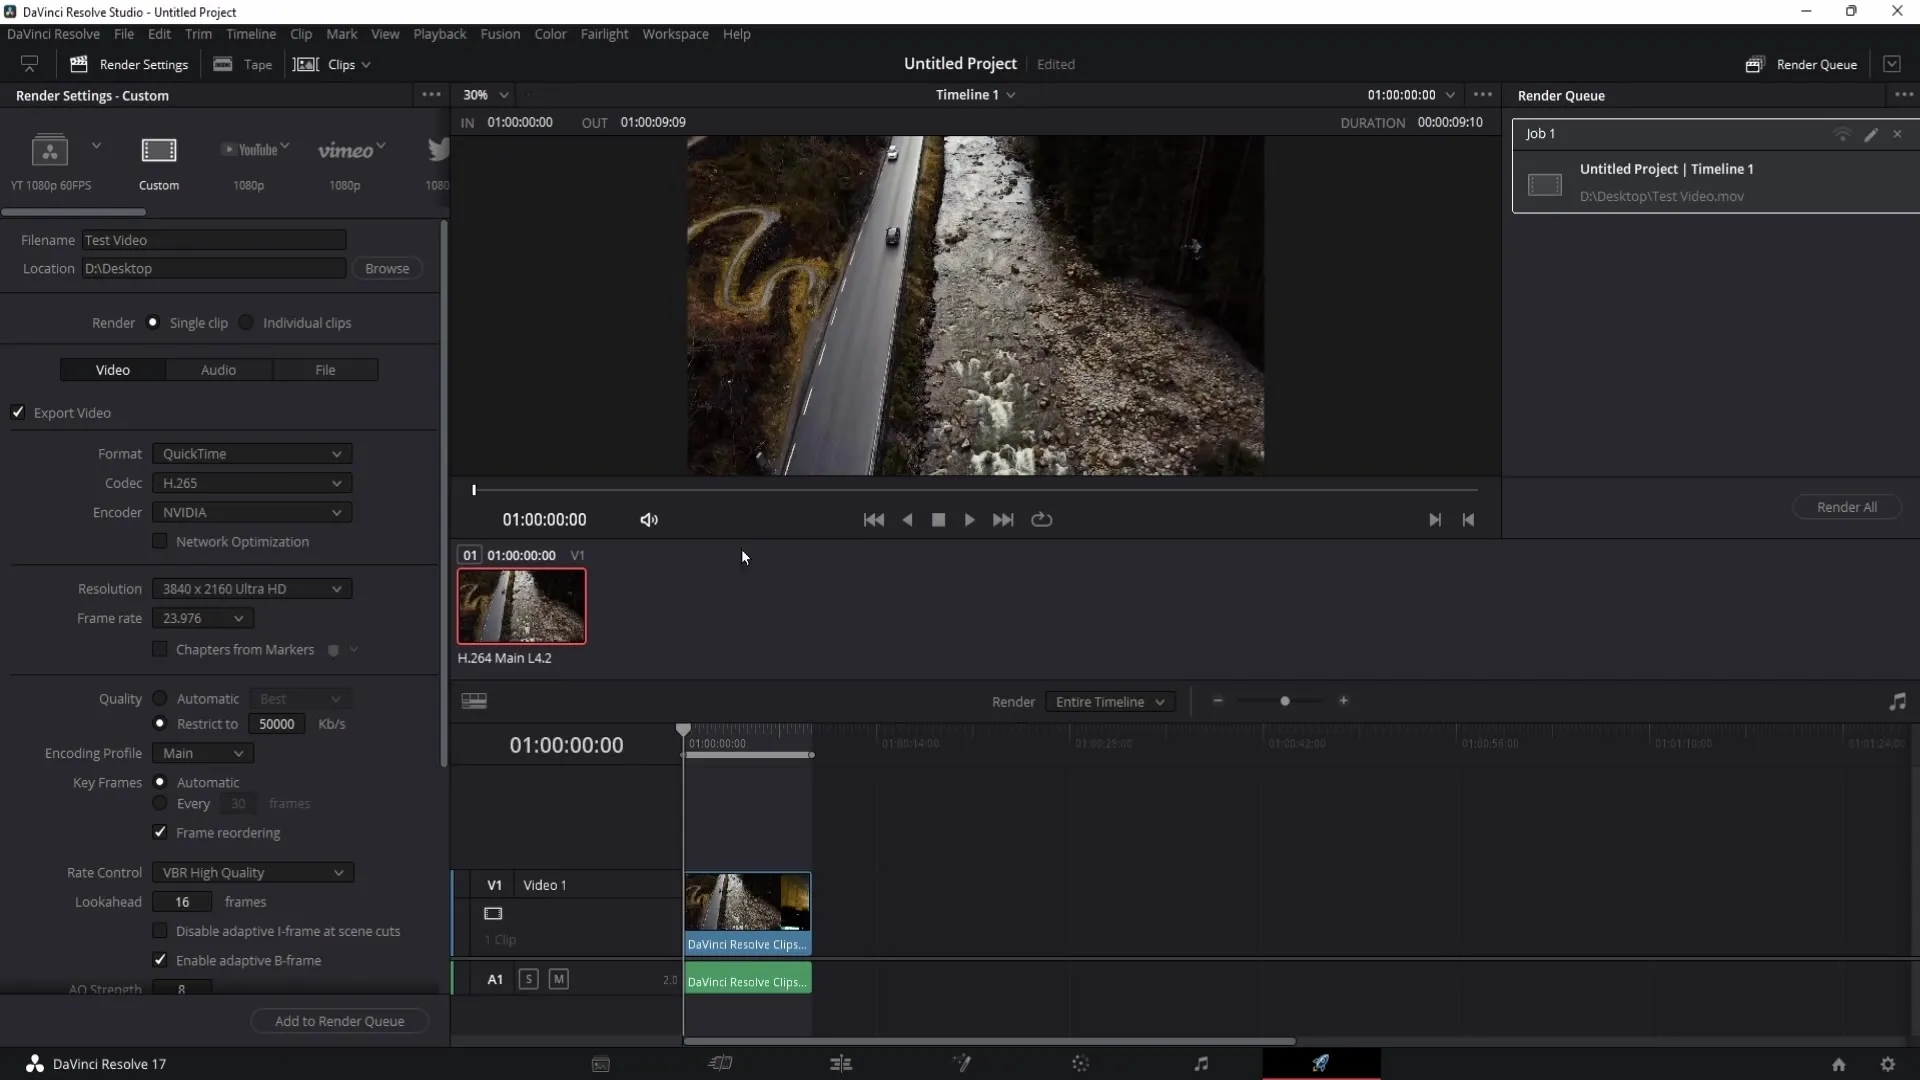
Task: Click the Add to Render Queue button
Action: coord(339,1021)
